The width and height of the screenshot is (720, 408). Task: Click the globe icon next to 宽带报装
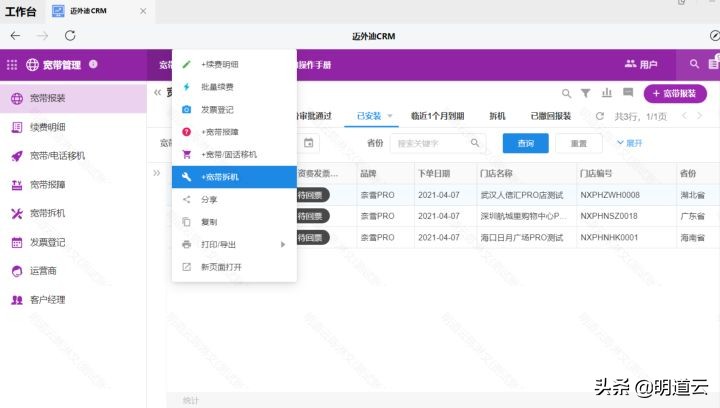17,98
